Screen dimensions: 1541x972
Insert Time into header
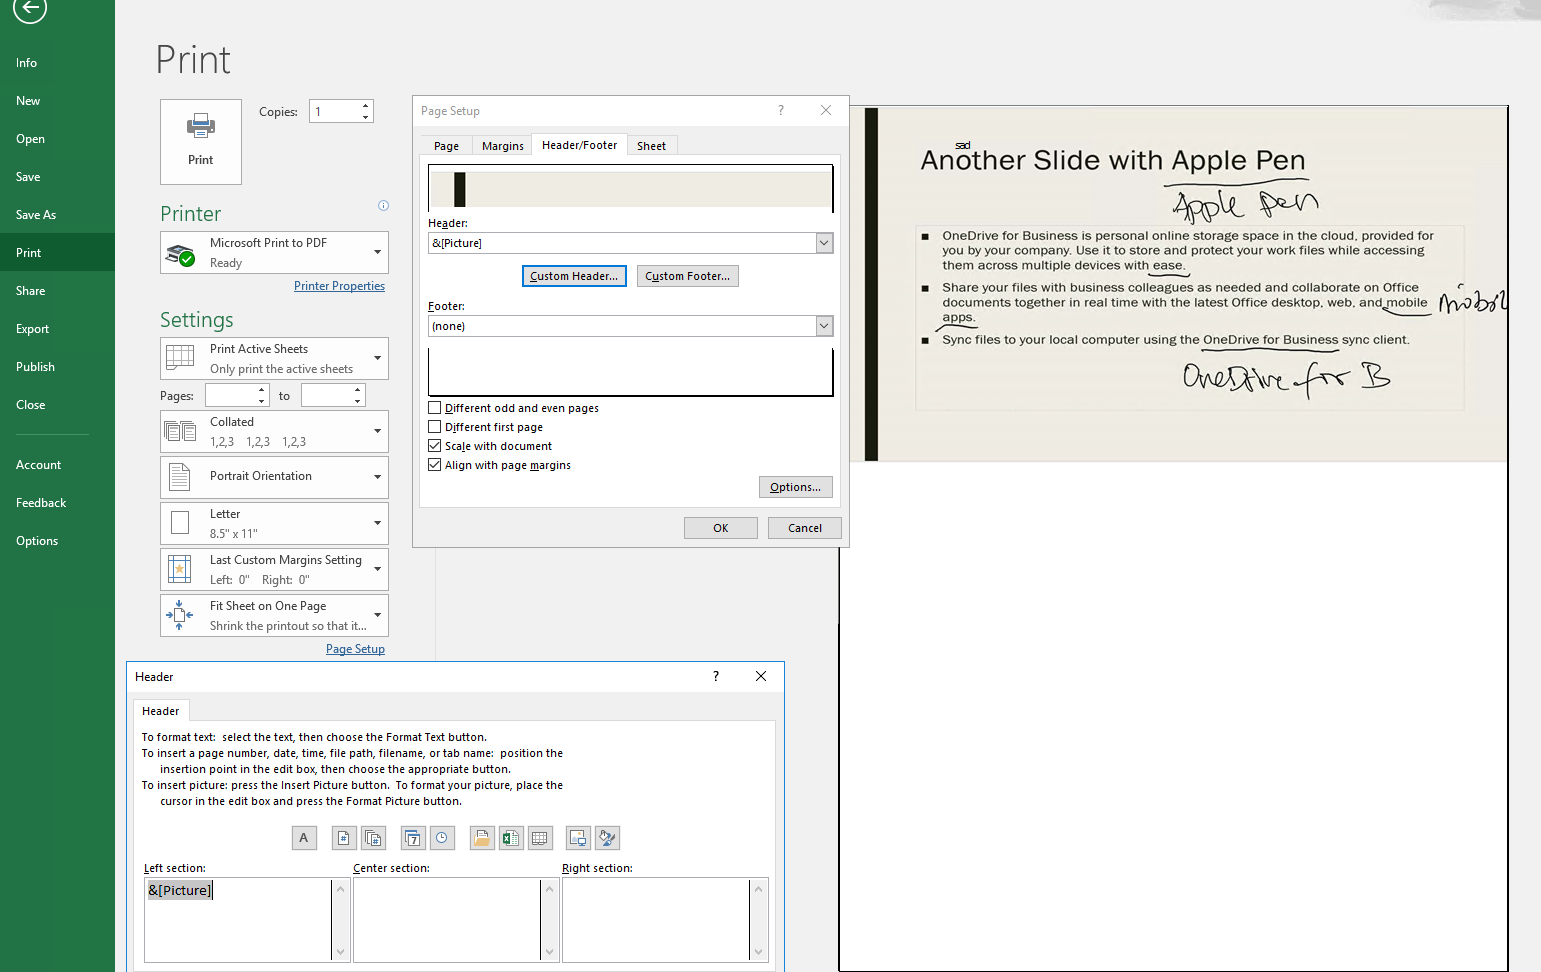click(x=442, y=838)
